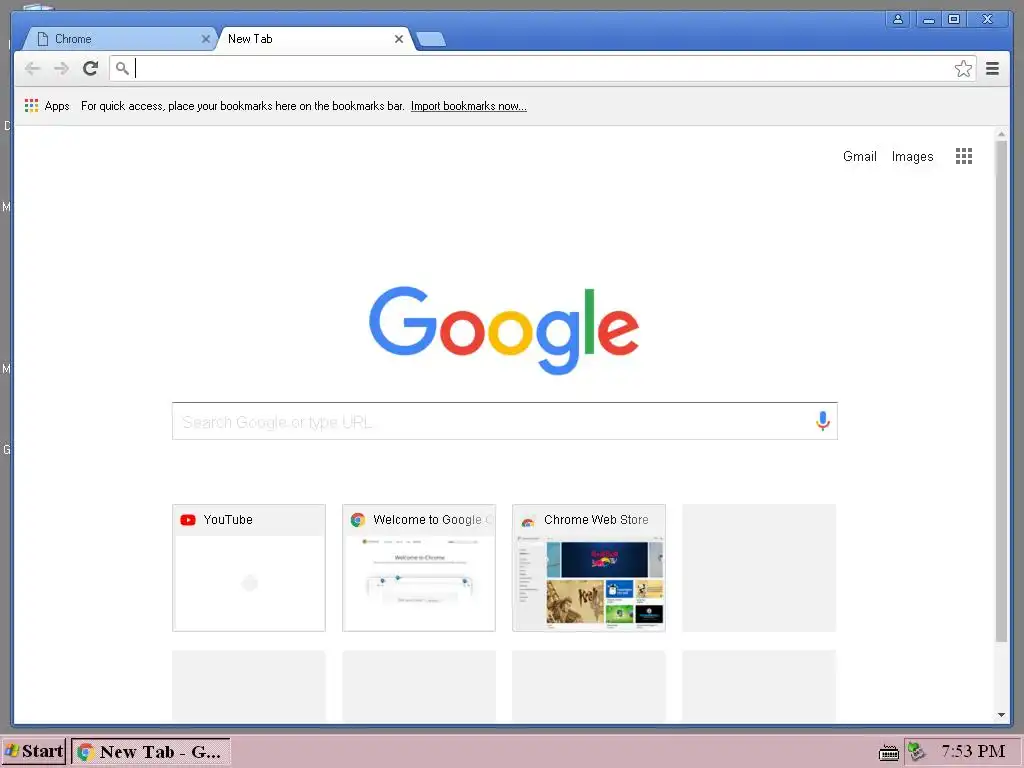Click the Search Google or type URL box
This screenshot has width=1024, height=768.
(504, 421)
